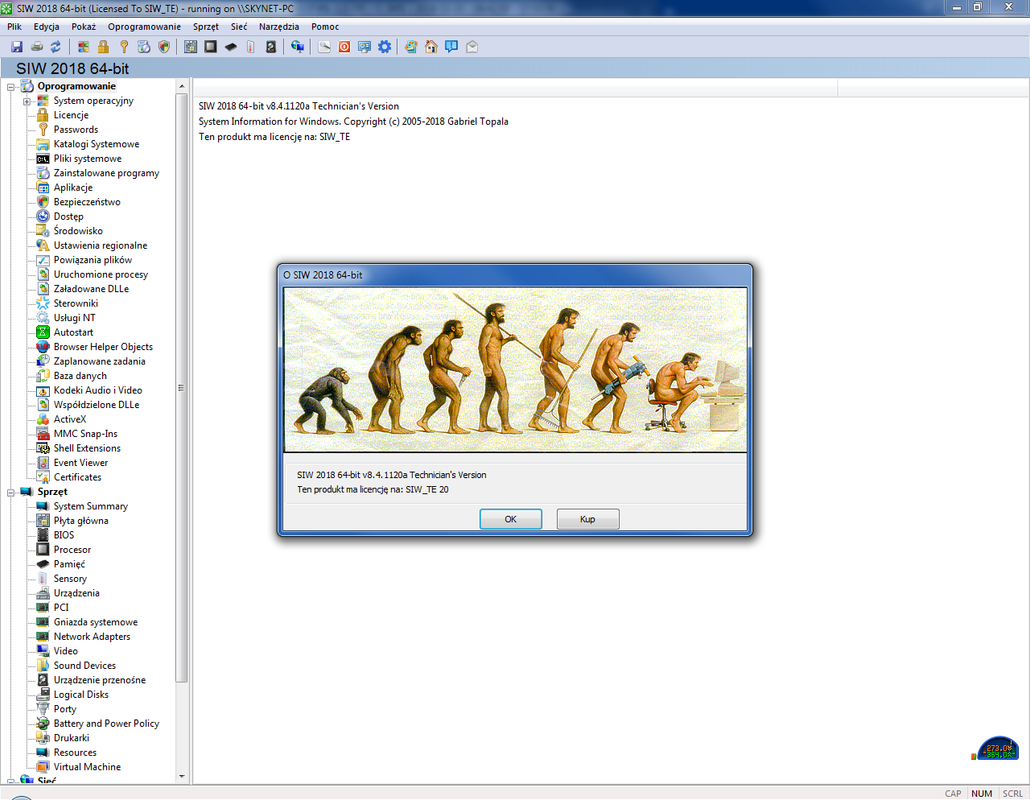
Task: Select Autostart tree item
Action: click(x=73, y=332)
